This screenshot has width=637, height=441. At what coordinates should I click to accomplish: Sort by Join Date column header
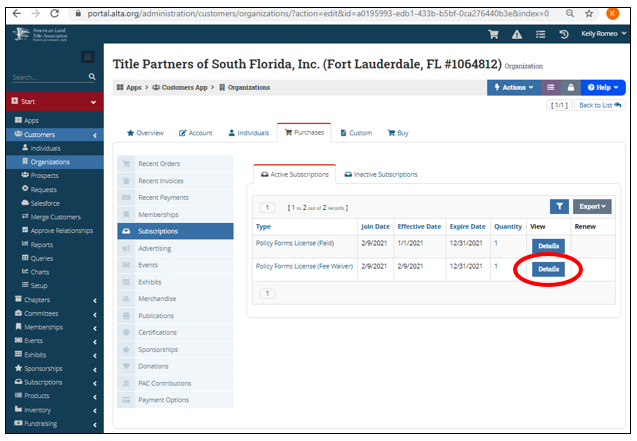tap(375, 227)
